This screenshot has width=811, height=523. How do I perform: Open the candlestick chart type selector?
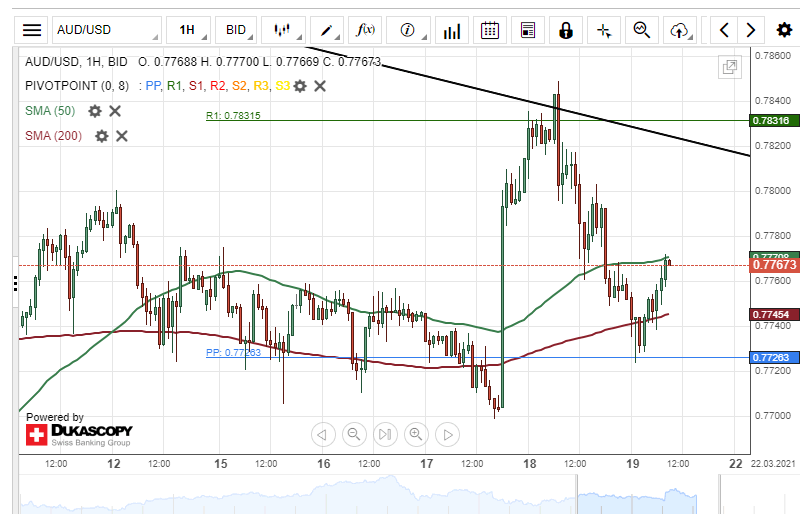pos(283,30)
